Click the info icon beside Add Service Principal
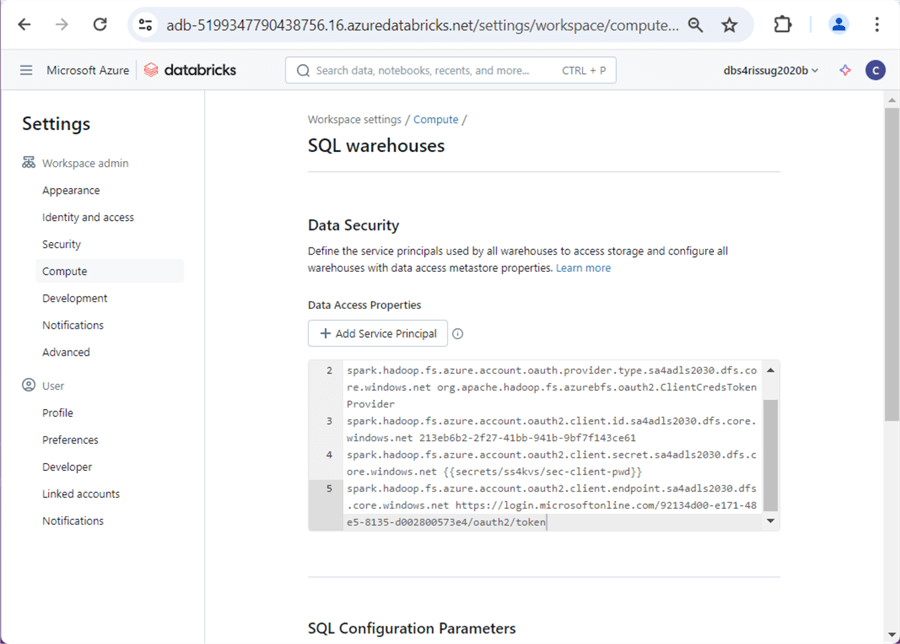The image size is (900, 644). pyautogui.click(x=458, y=334)
